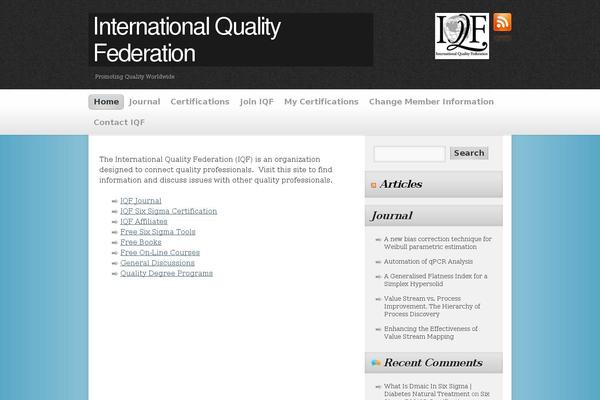This screenshot has height=400, width=600.
Task: Go to the Join IQF page
Action: pos(257,102)
